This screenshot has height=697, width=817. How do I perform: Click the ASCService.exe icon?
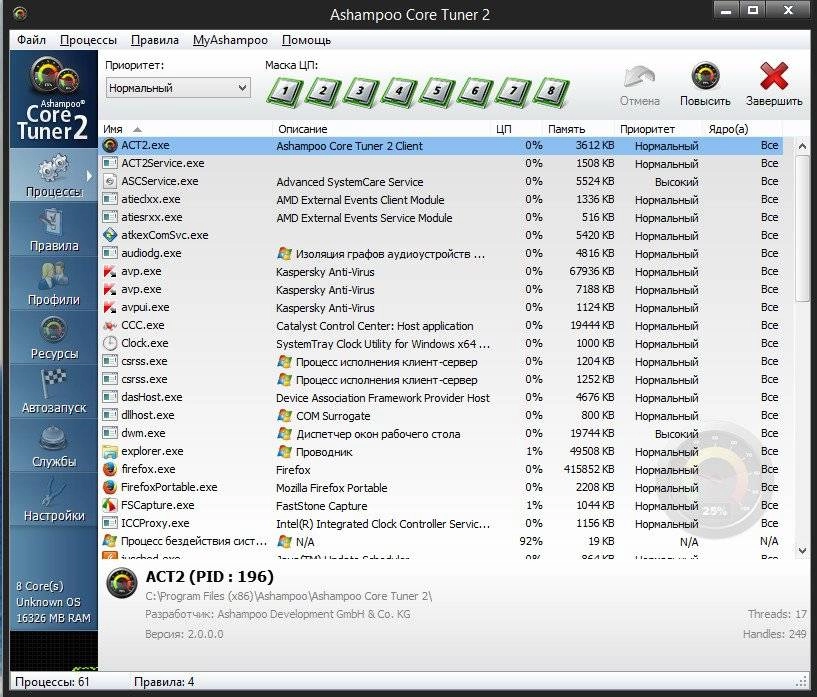110,181
